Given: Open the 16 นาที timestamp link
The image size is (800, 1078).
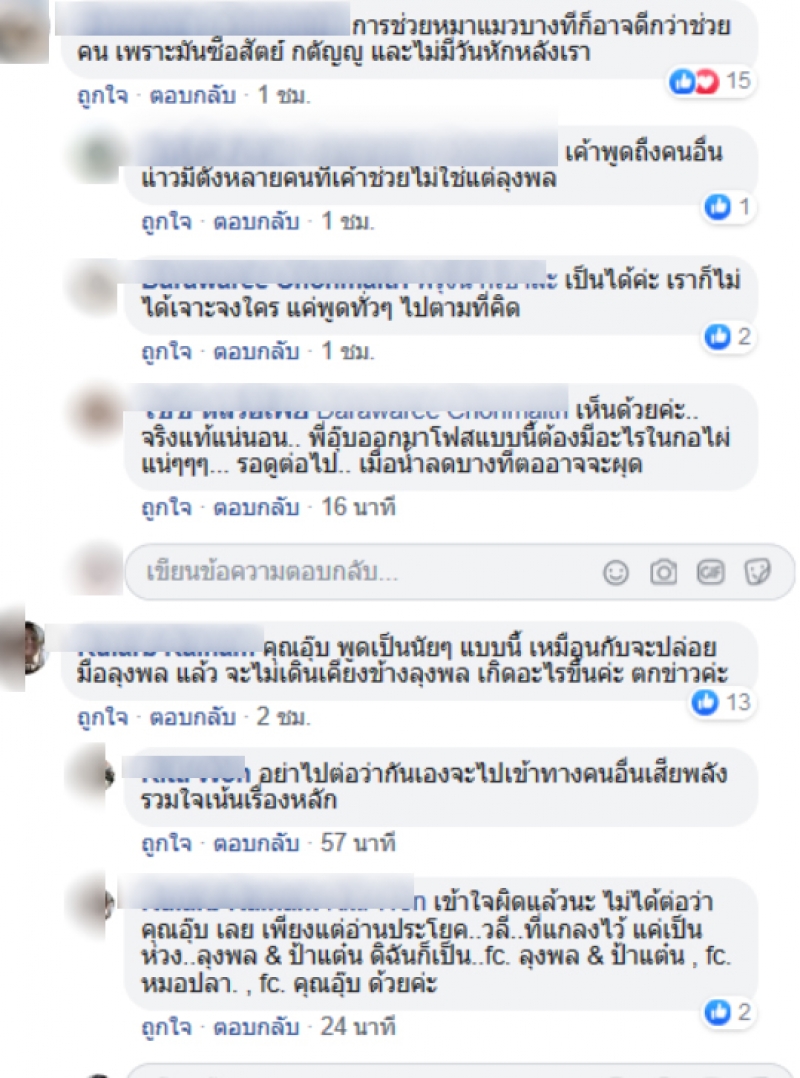Looking at the screenshot, I should tap(358, 507).
